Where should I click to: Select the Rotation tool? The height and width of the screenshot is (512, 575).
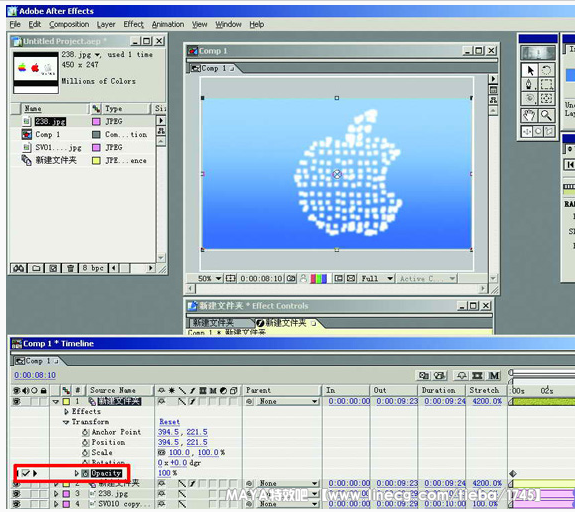[x=546, y=70]
